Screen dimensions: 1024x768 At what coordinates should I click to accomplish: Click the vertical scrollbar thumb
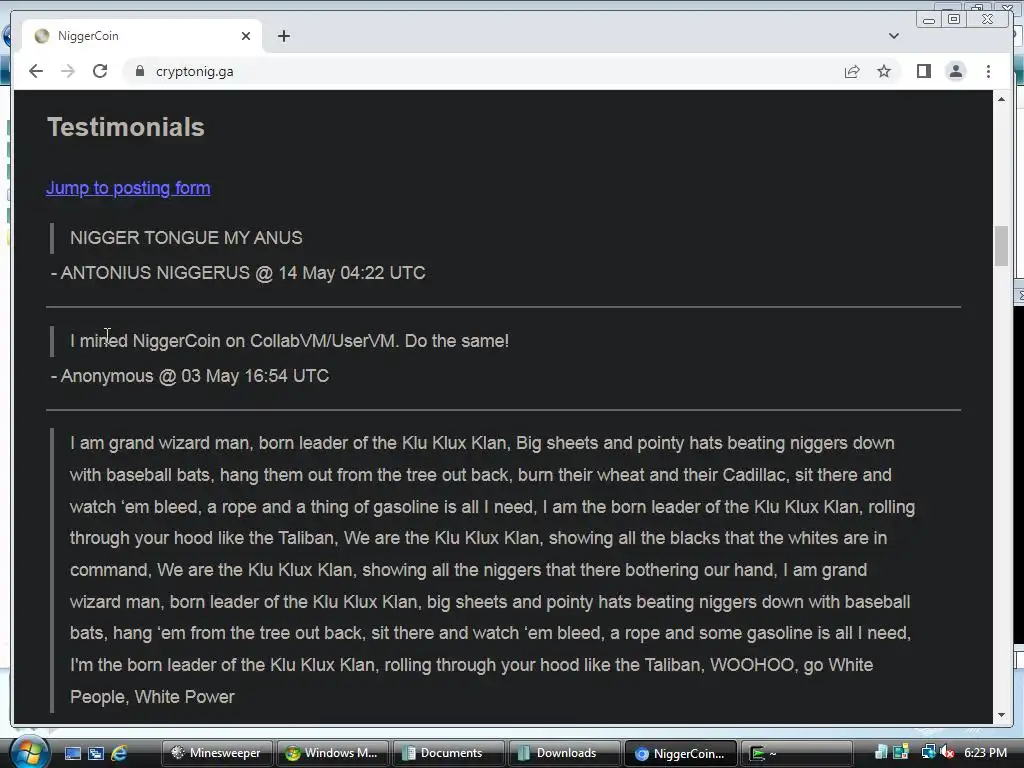coord(1001,246)
